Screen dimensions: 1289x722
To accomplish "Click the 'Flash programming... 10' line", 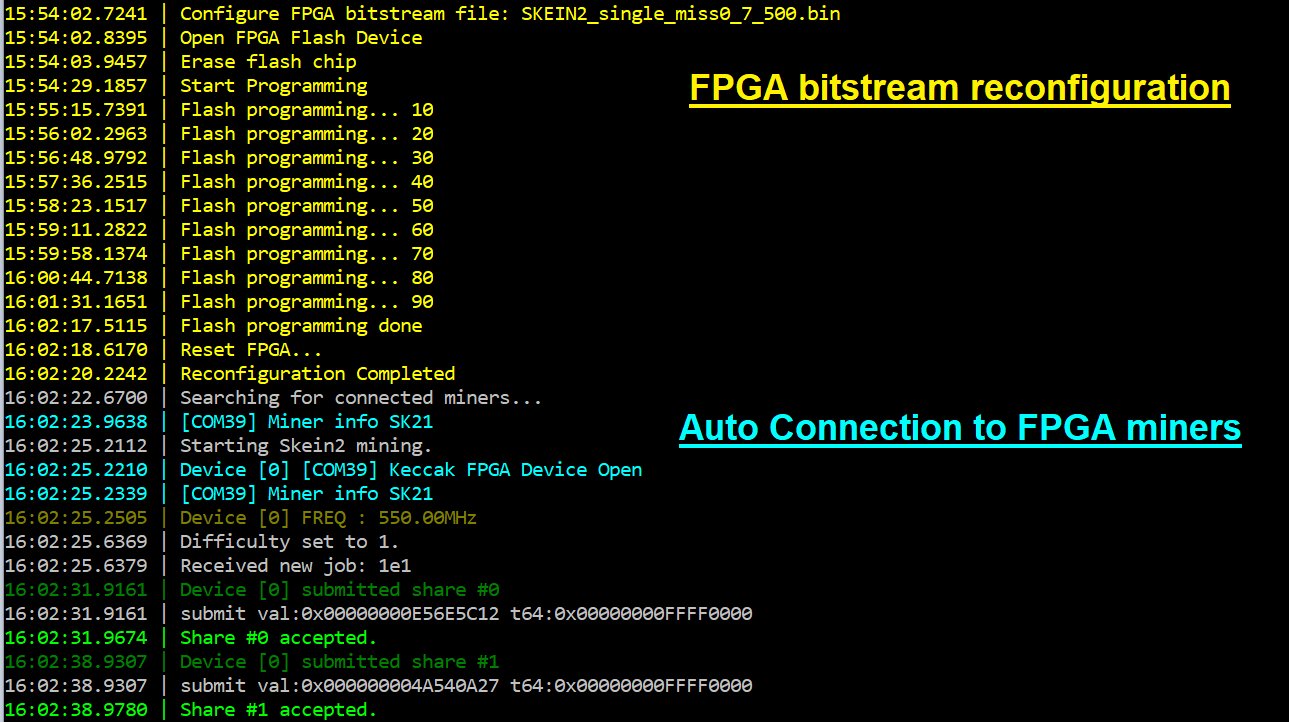I will [x=219, y=110].
